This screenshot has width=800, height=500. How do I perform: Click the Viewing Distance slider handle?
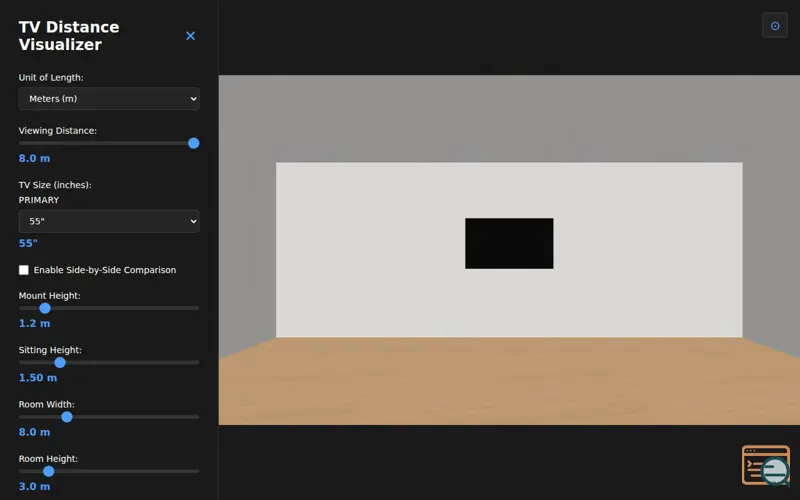(193, 143)
